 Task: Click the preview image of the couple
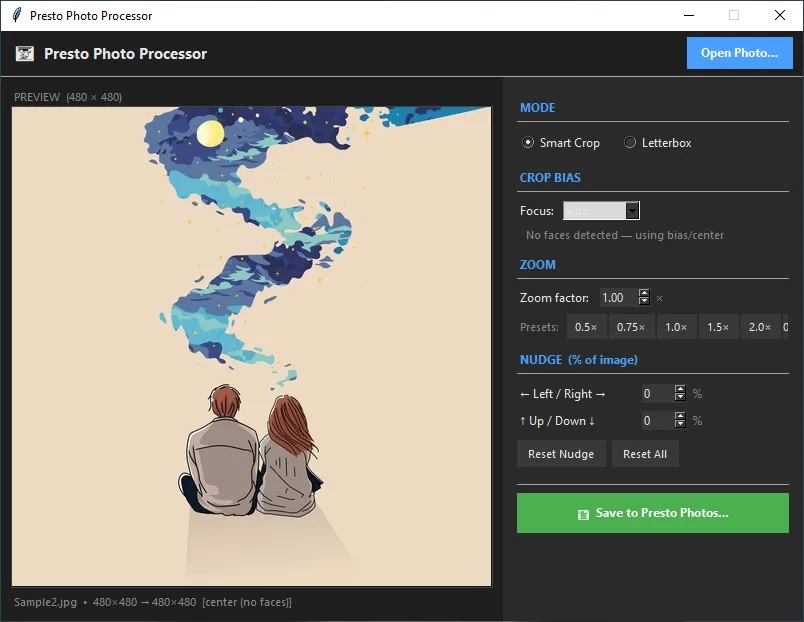tap(251, 346)
